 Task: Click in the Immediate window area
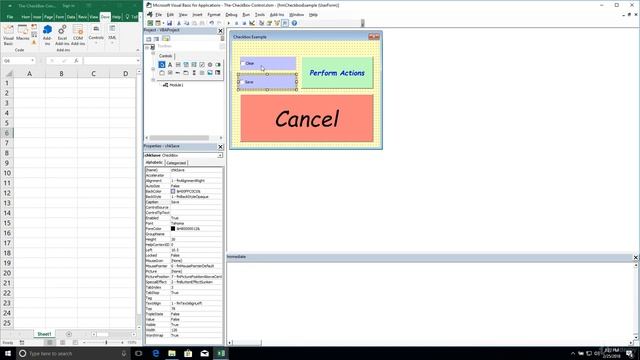click(x=429, y=300)
